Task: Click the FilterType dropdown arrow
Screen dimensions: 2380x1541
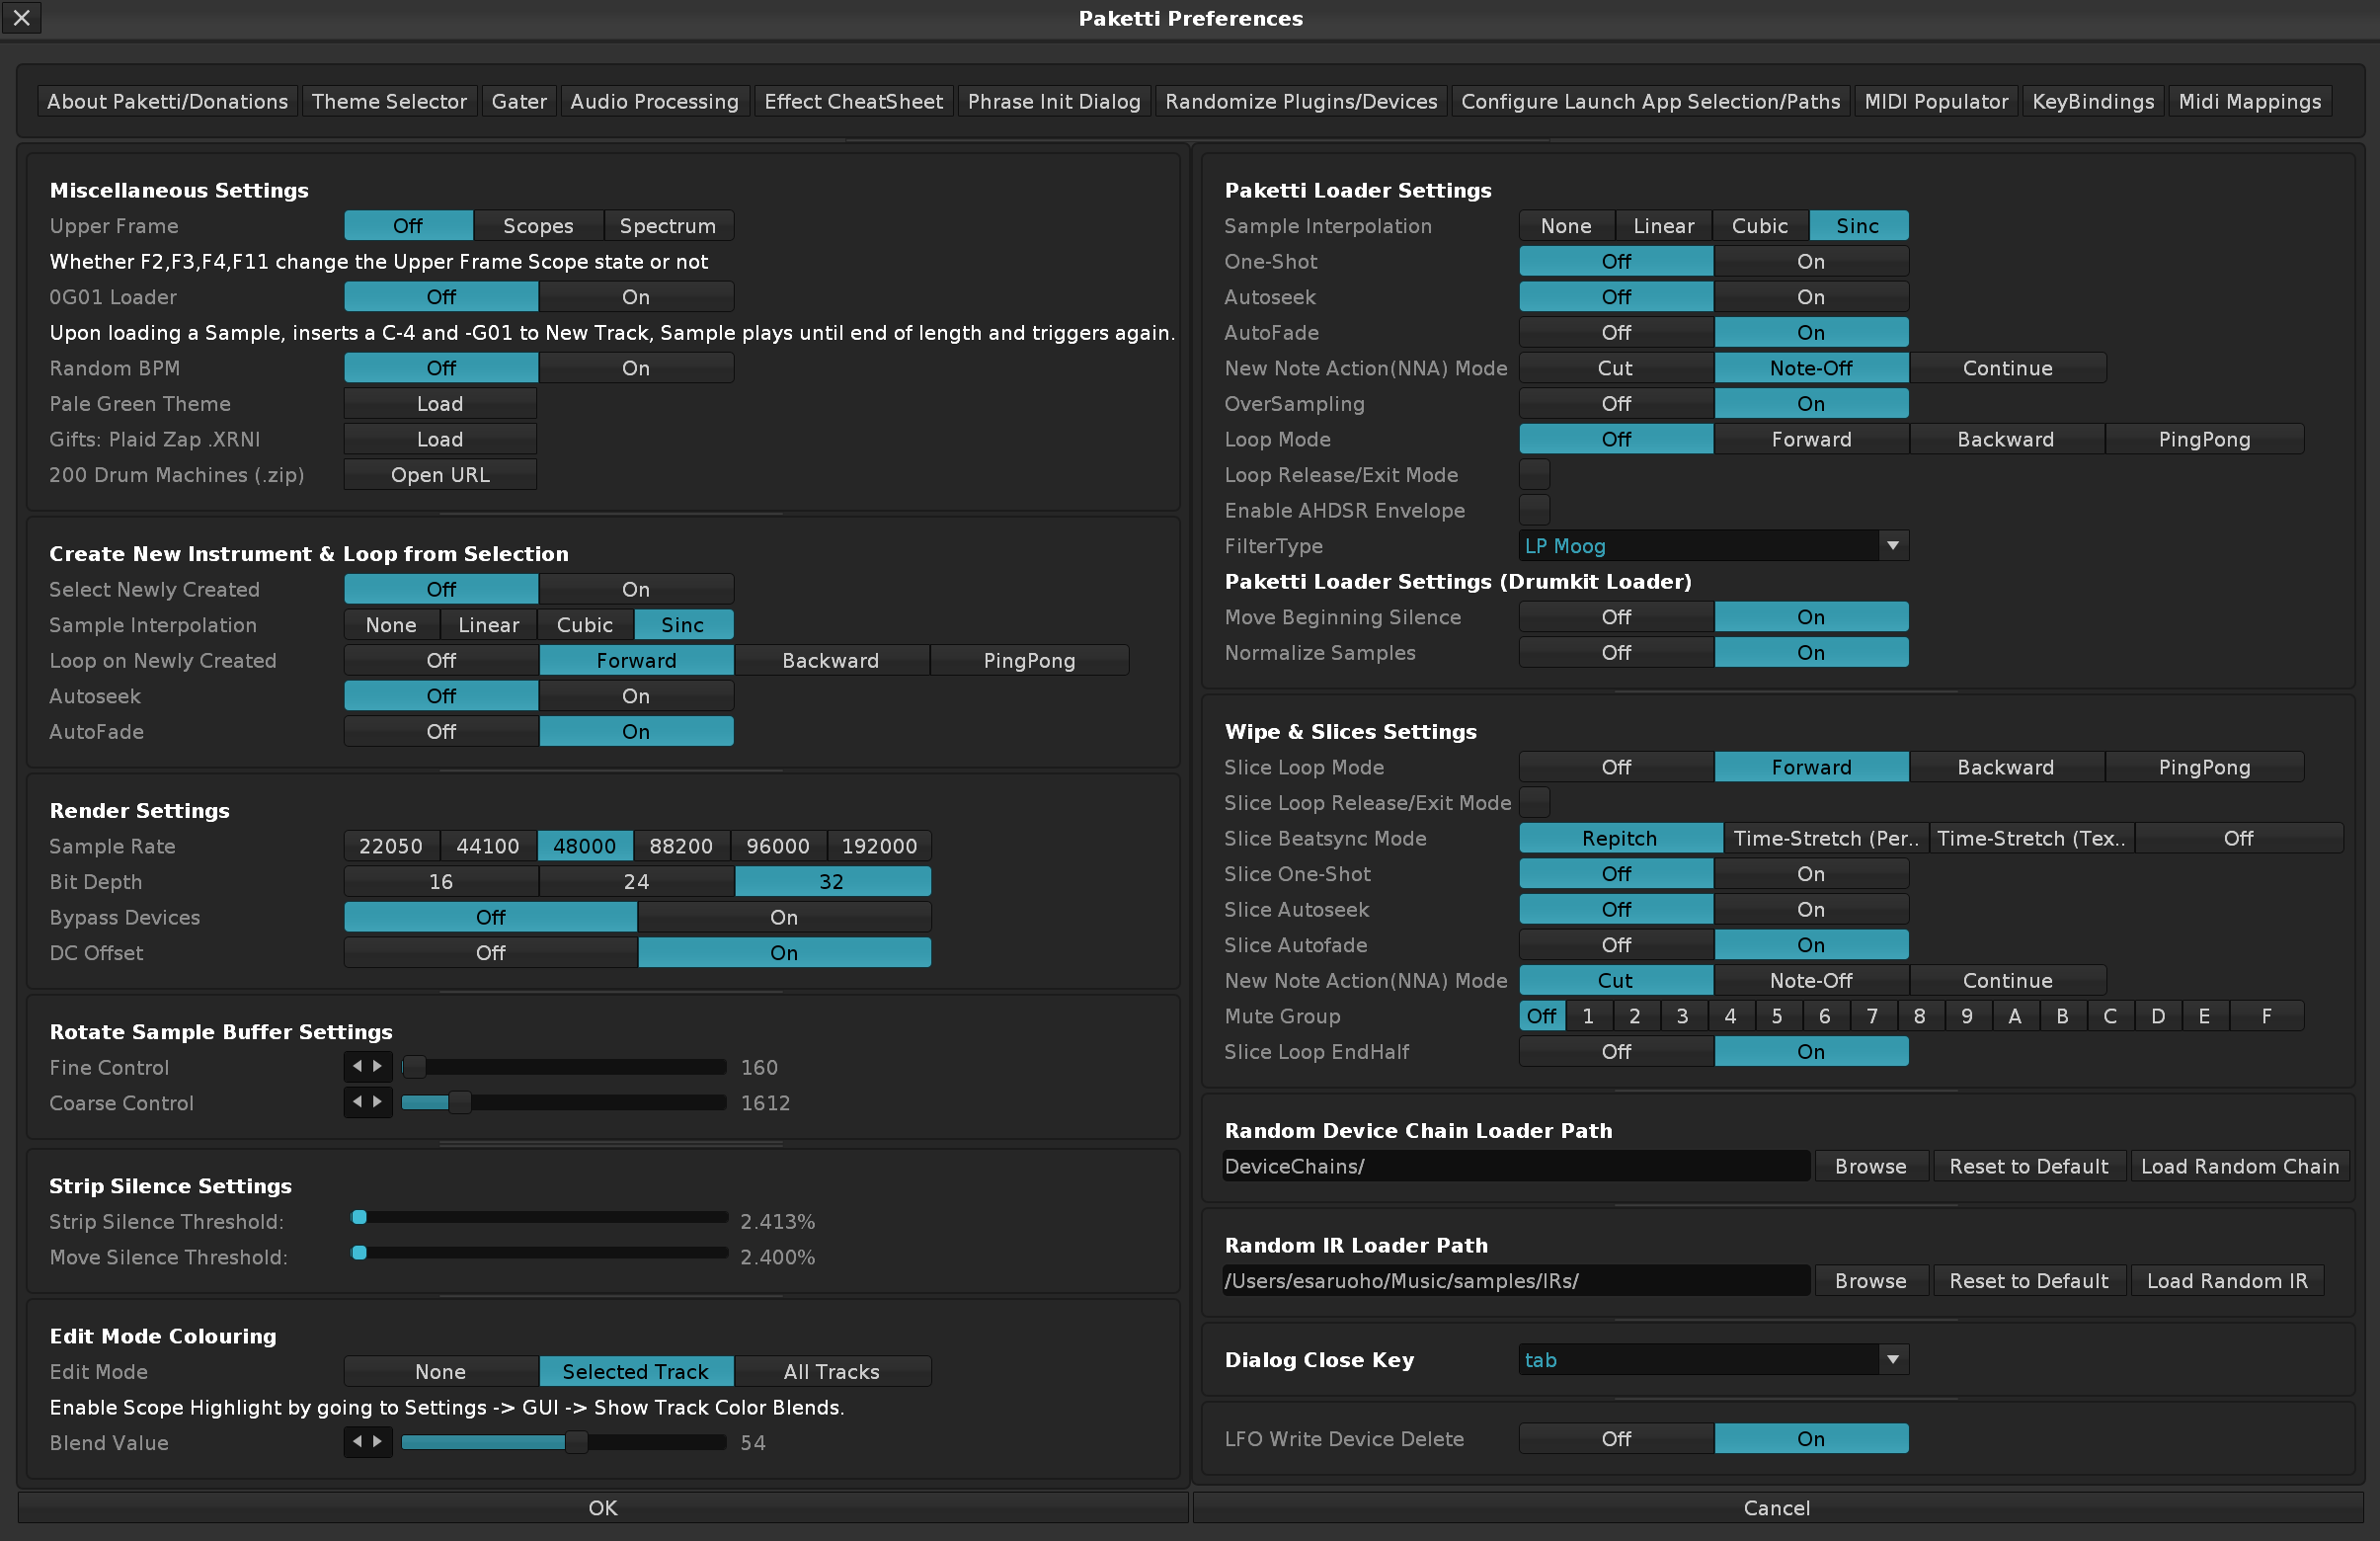Action: tap(1892, 546)
